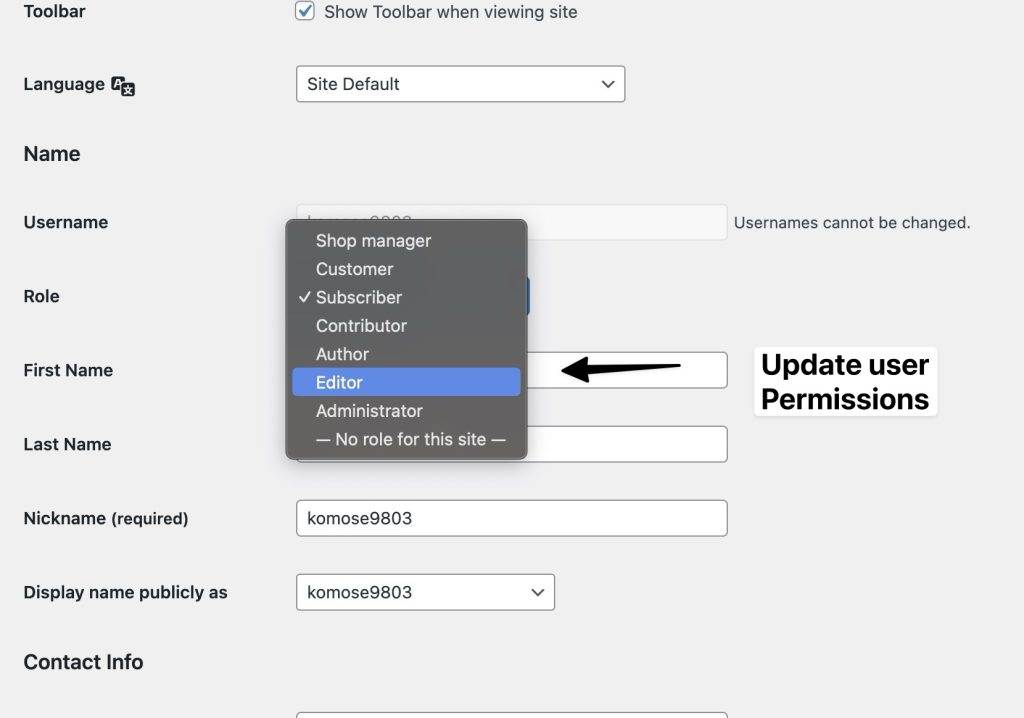Select the Customer role option

354,269
